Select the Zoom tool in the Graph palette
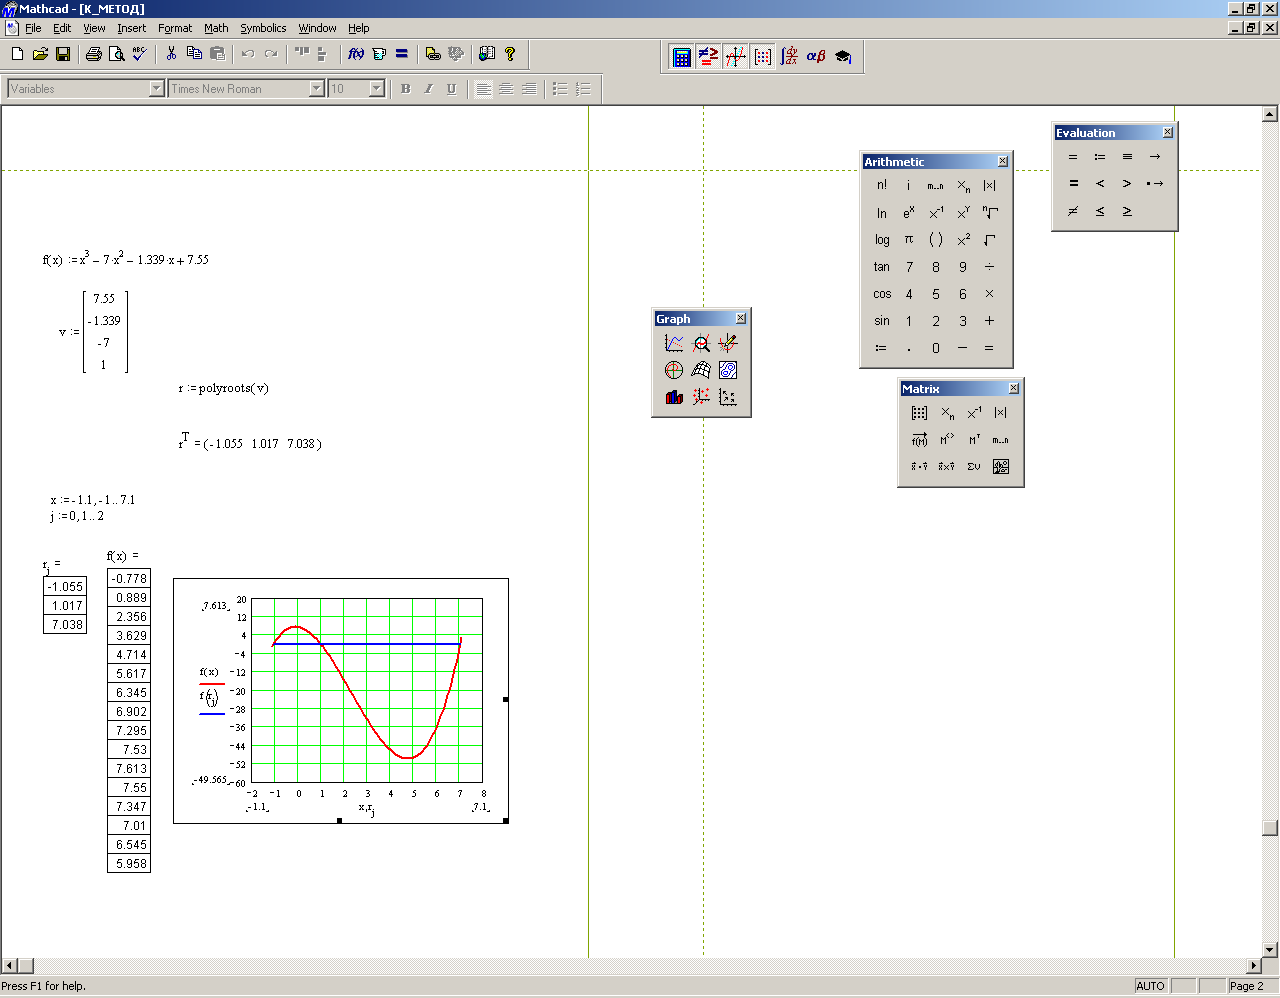Image resolution: width=1280 pixels, height=998 pixels. (x=701, y=343)
